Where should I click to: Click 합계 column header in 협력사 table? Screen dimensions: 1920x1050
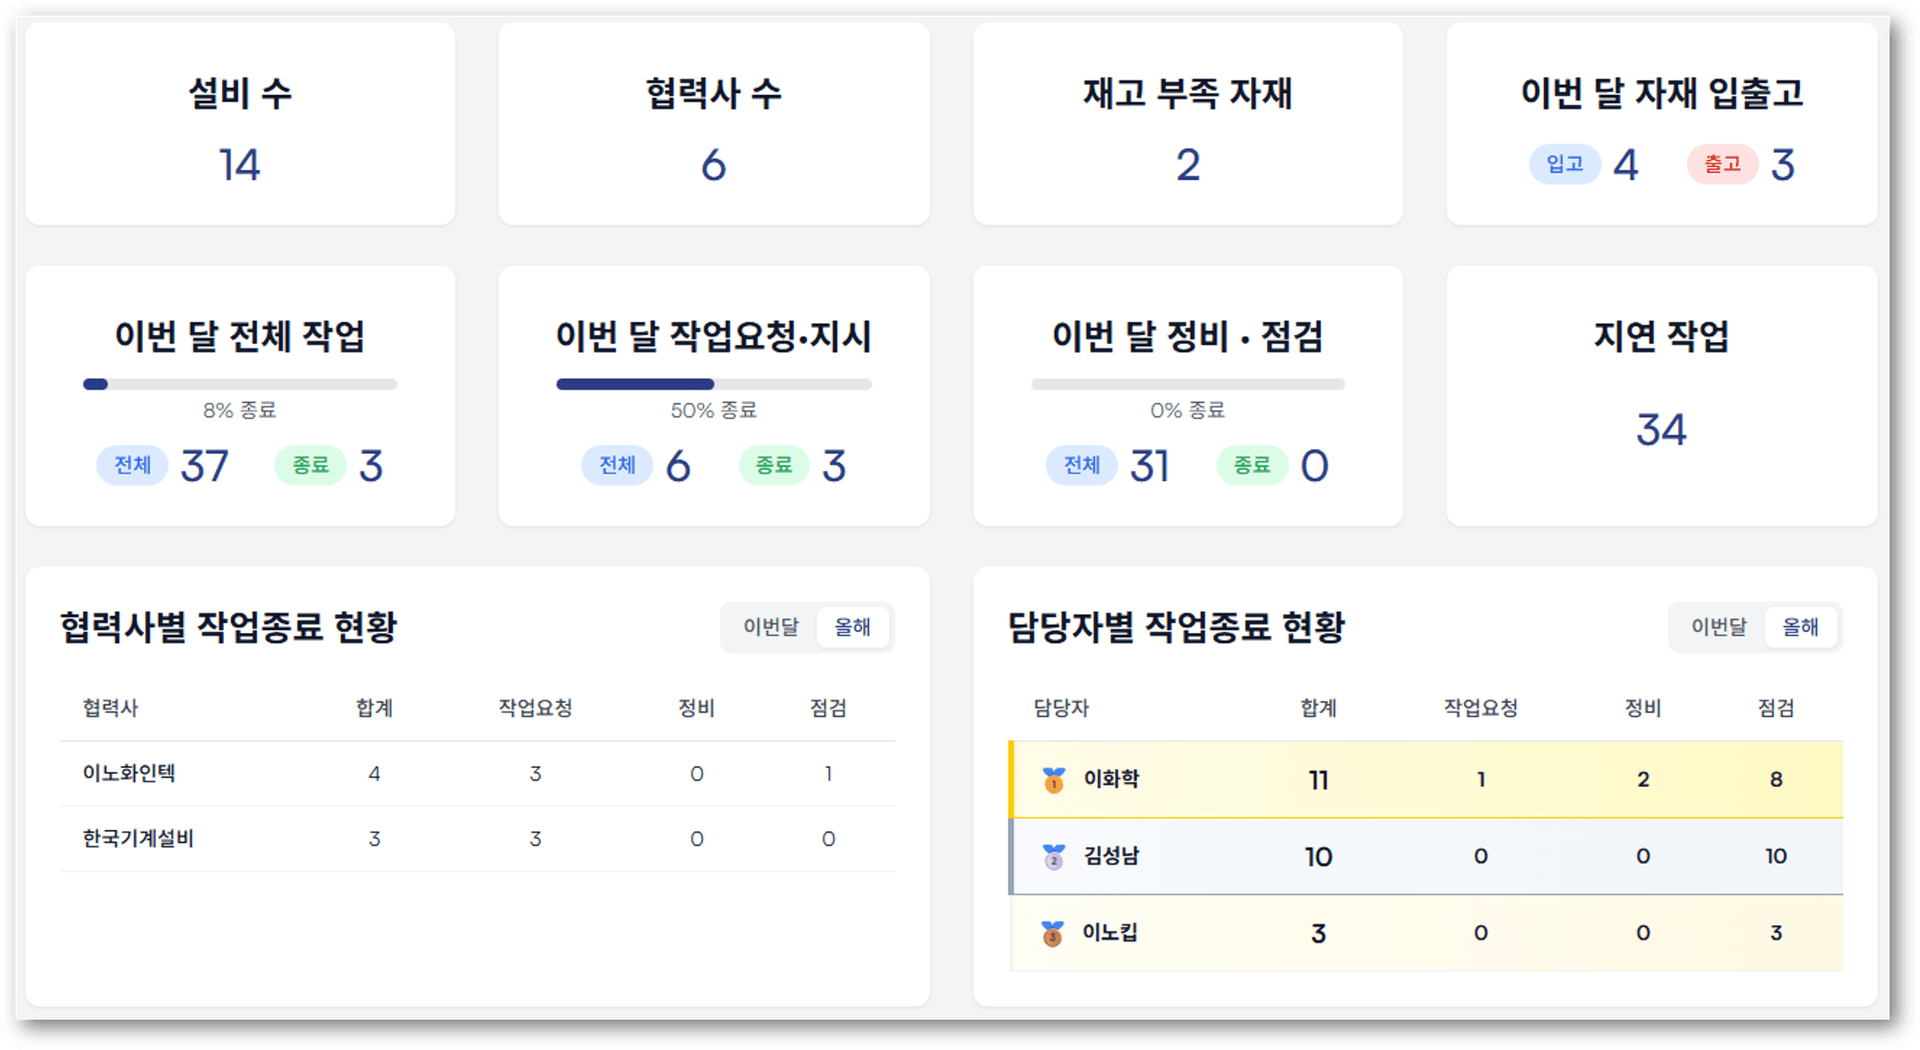coord(374,708)
